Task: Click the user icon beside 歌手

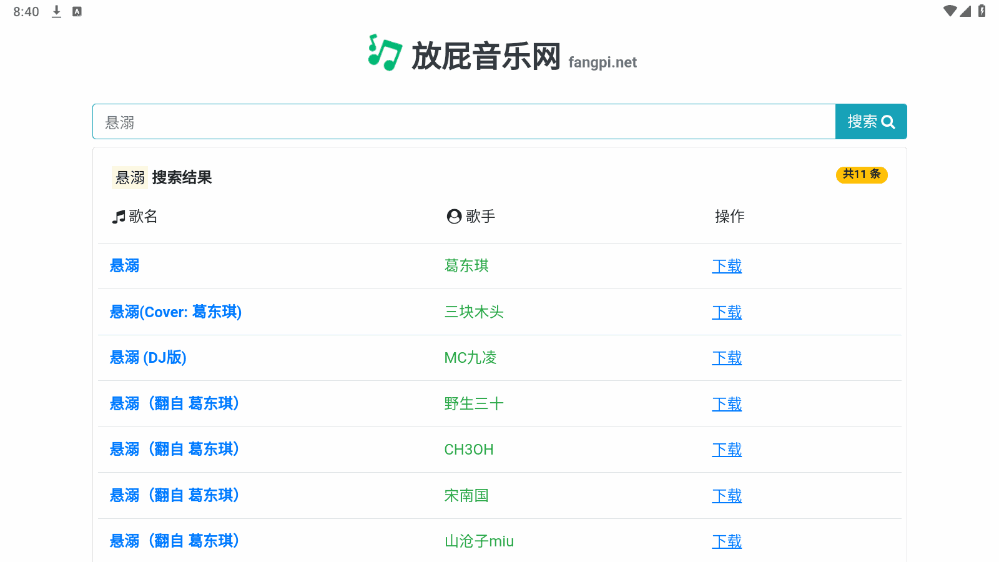Action: [x=454, y=217]
